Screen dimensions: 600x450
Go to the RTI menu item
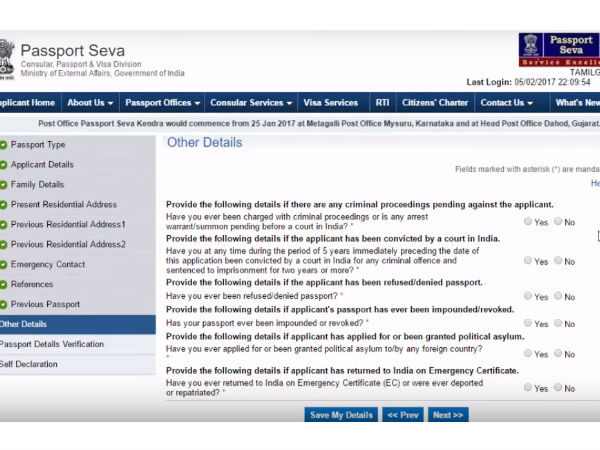pos(382,103)
